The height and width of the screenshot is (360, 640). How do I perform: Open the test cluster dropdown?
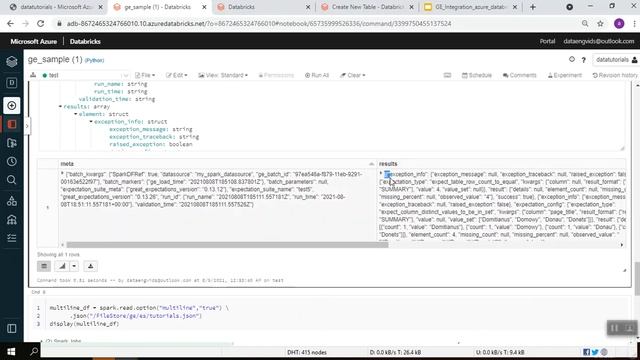[85, 75]
